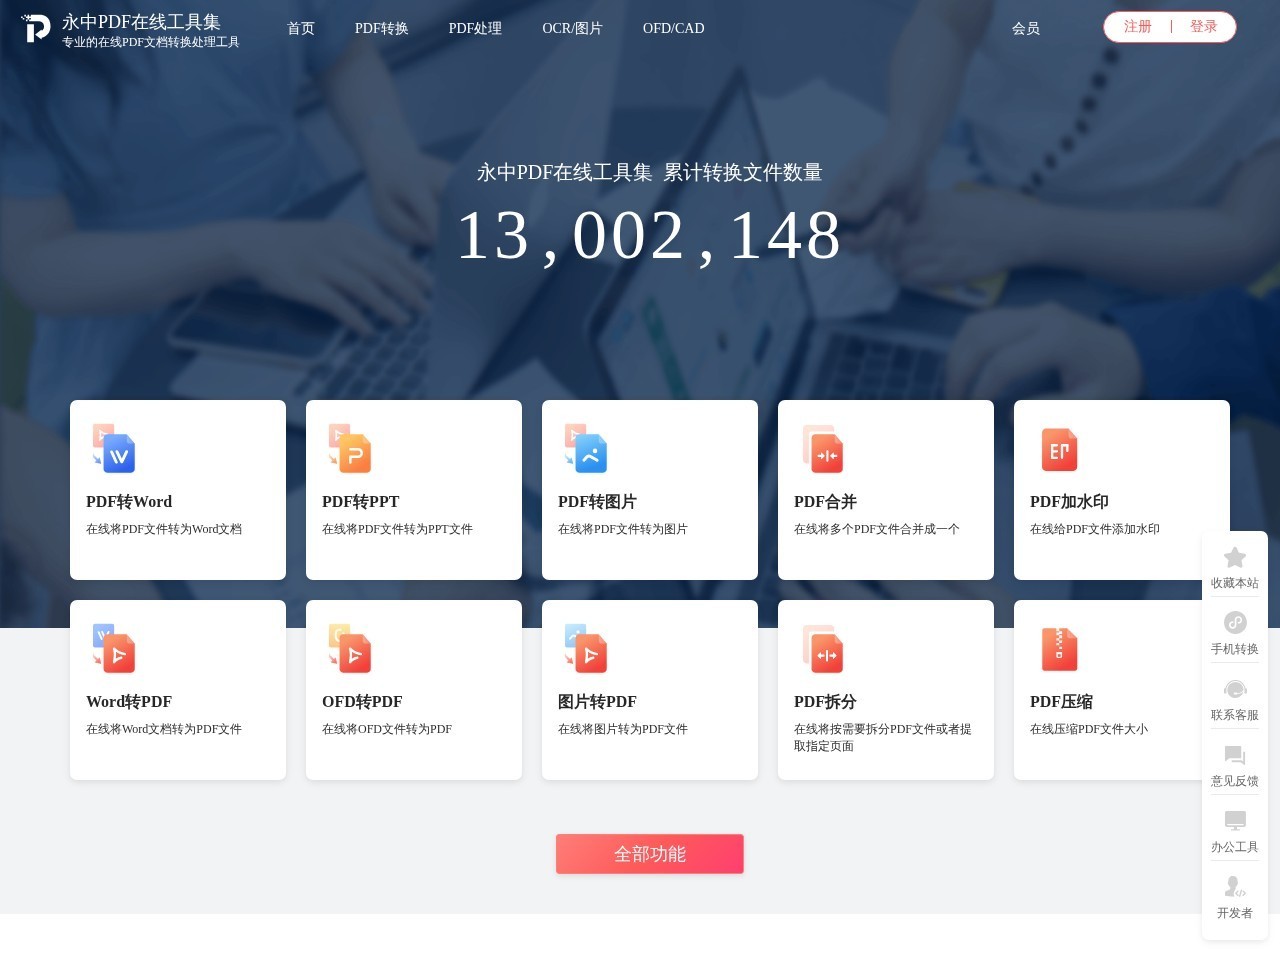
Task: Click text 在线给PDF文件添加水印
Action: (x=1095, y=529)
